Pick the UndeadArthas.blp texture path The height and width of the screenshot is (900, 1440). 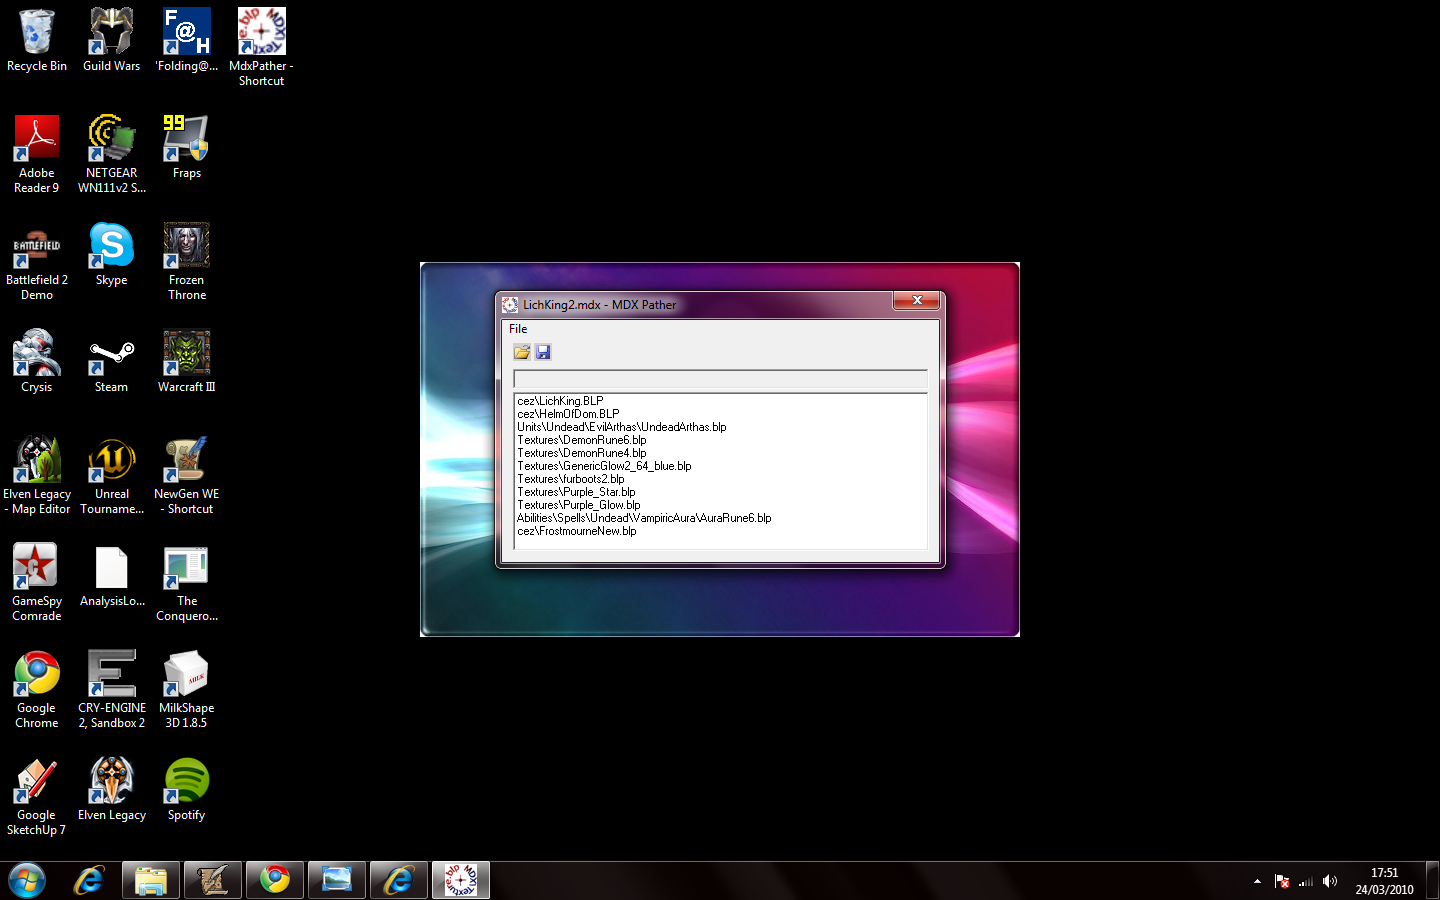(x=622, y=427)
